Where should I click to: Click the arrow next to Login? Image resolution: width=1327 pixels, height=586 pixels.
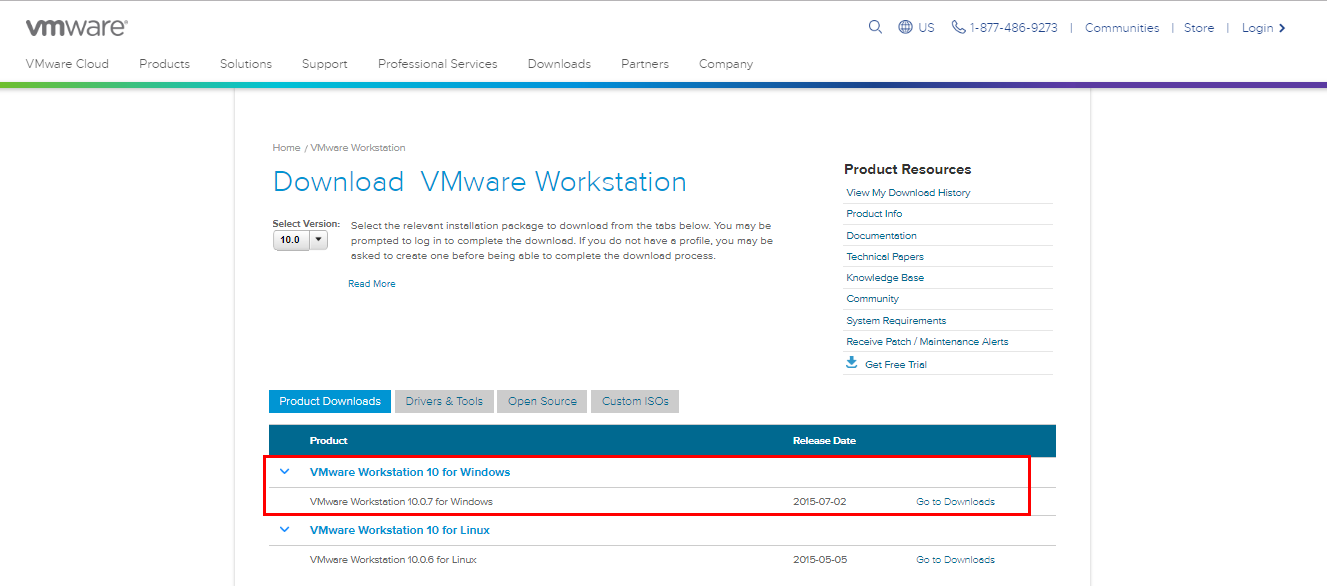click(1282, 28)
